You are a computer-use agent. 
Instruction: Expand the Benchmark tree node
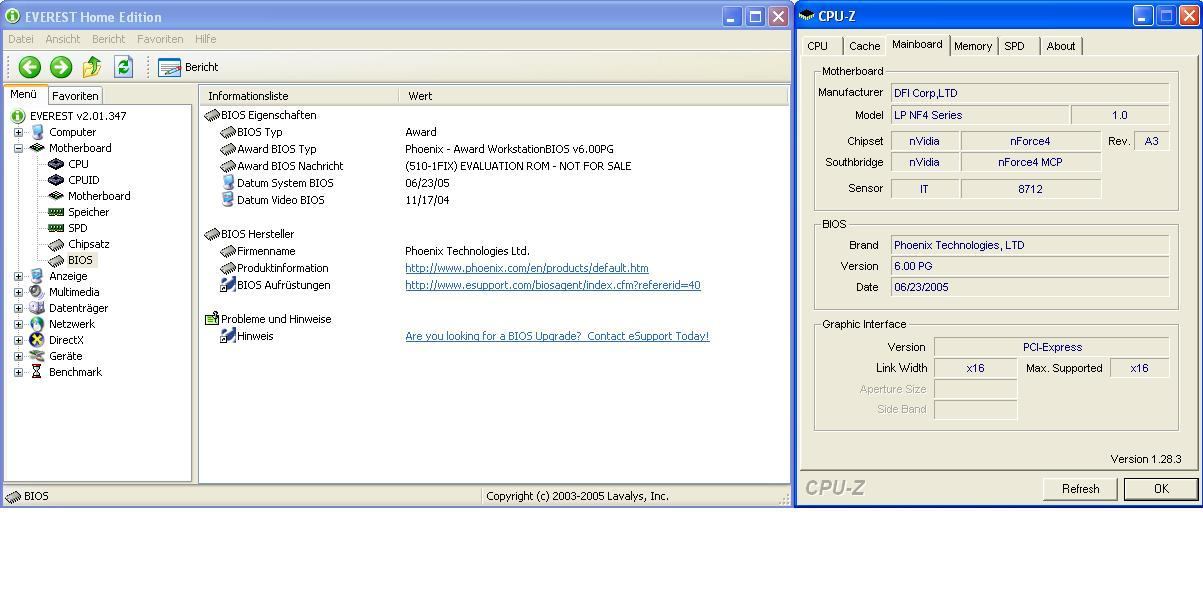coord(18,372)
